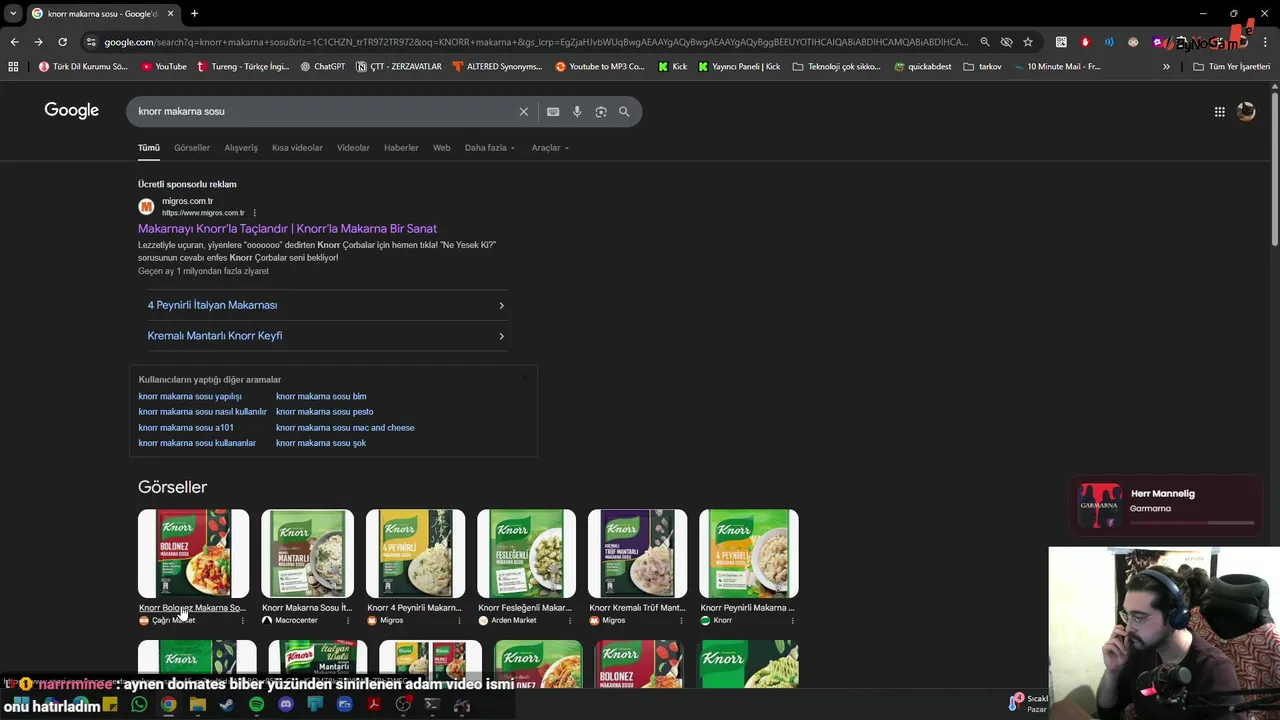This screenshot has height=720, width=1280.
Task: Submit search with the magnifier button
Action: 624,111
